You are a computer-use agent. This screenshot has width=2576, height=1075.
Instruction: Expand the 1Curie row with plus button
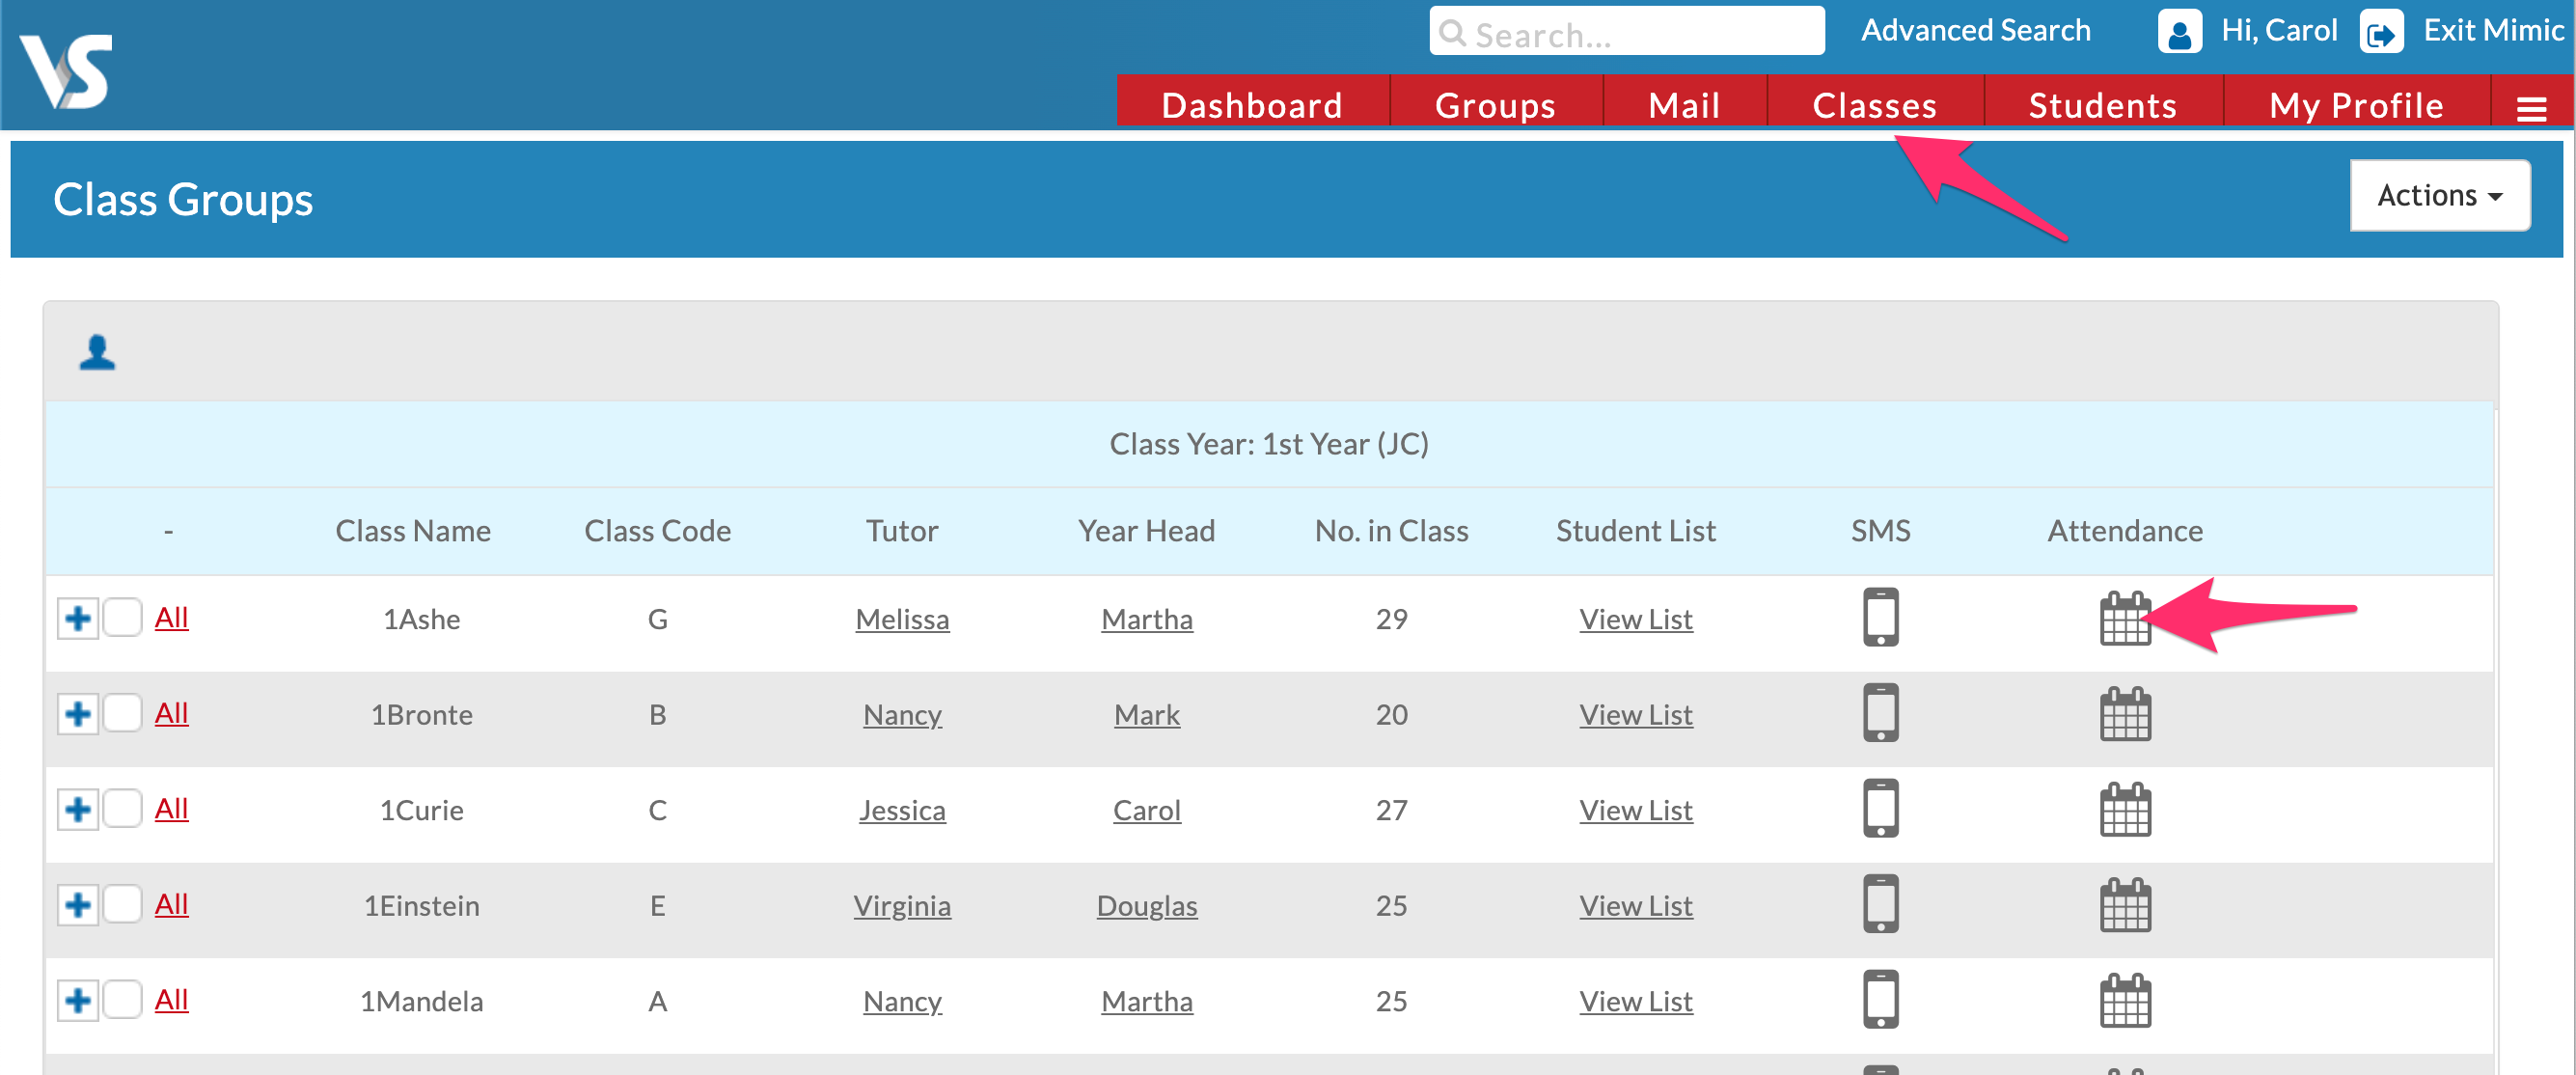[x=78, y=809]
